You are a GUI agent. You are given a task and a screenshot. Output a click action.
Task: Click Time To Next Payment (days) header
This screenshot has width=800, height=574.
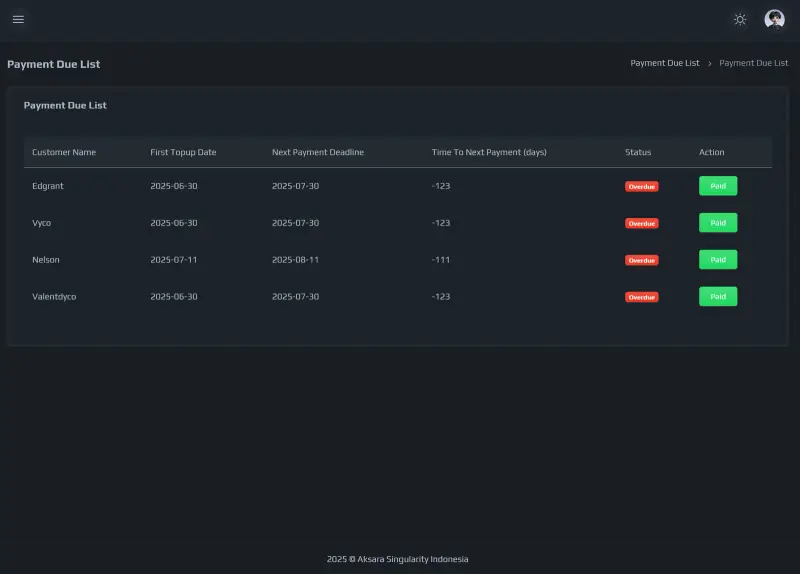tap(489, 152)
